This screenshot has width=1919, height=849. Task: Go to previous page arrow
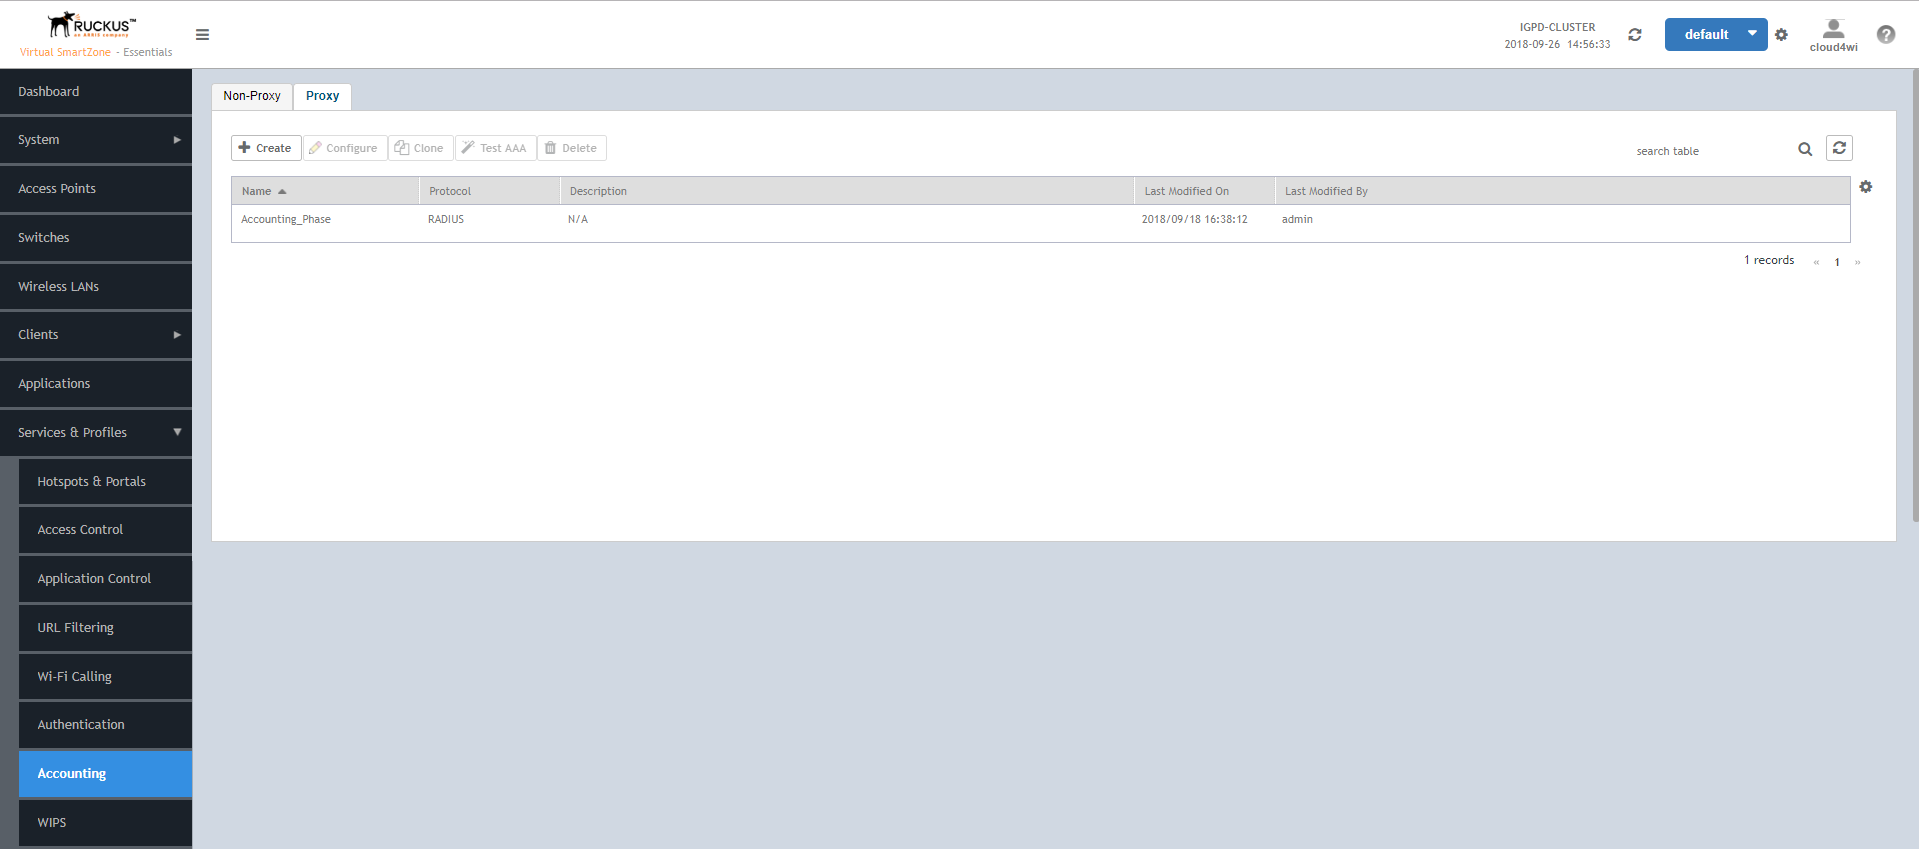coord(1816,262)
